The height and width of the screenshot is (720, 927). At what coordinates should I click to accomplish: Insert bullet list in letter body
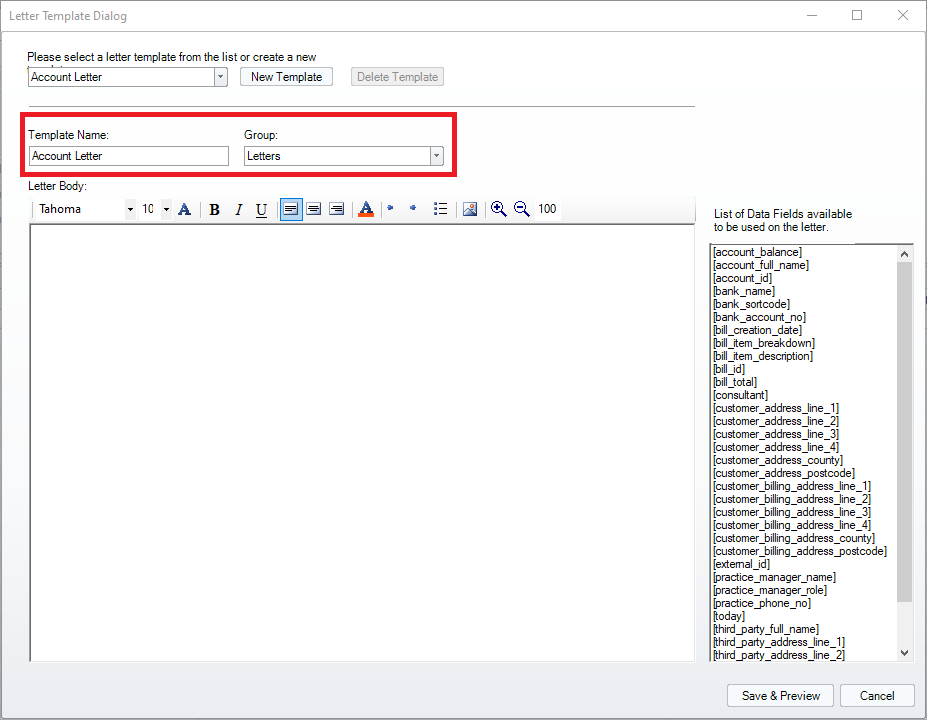440,209
